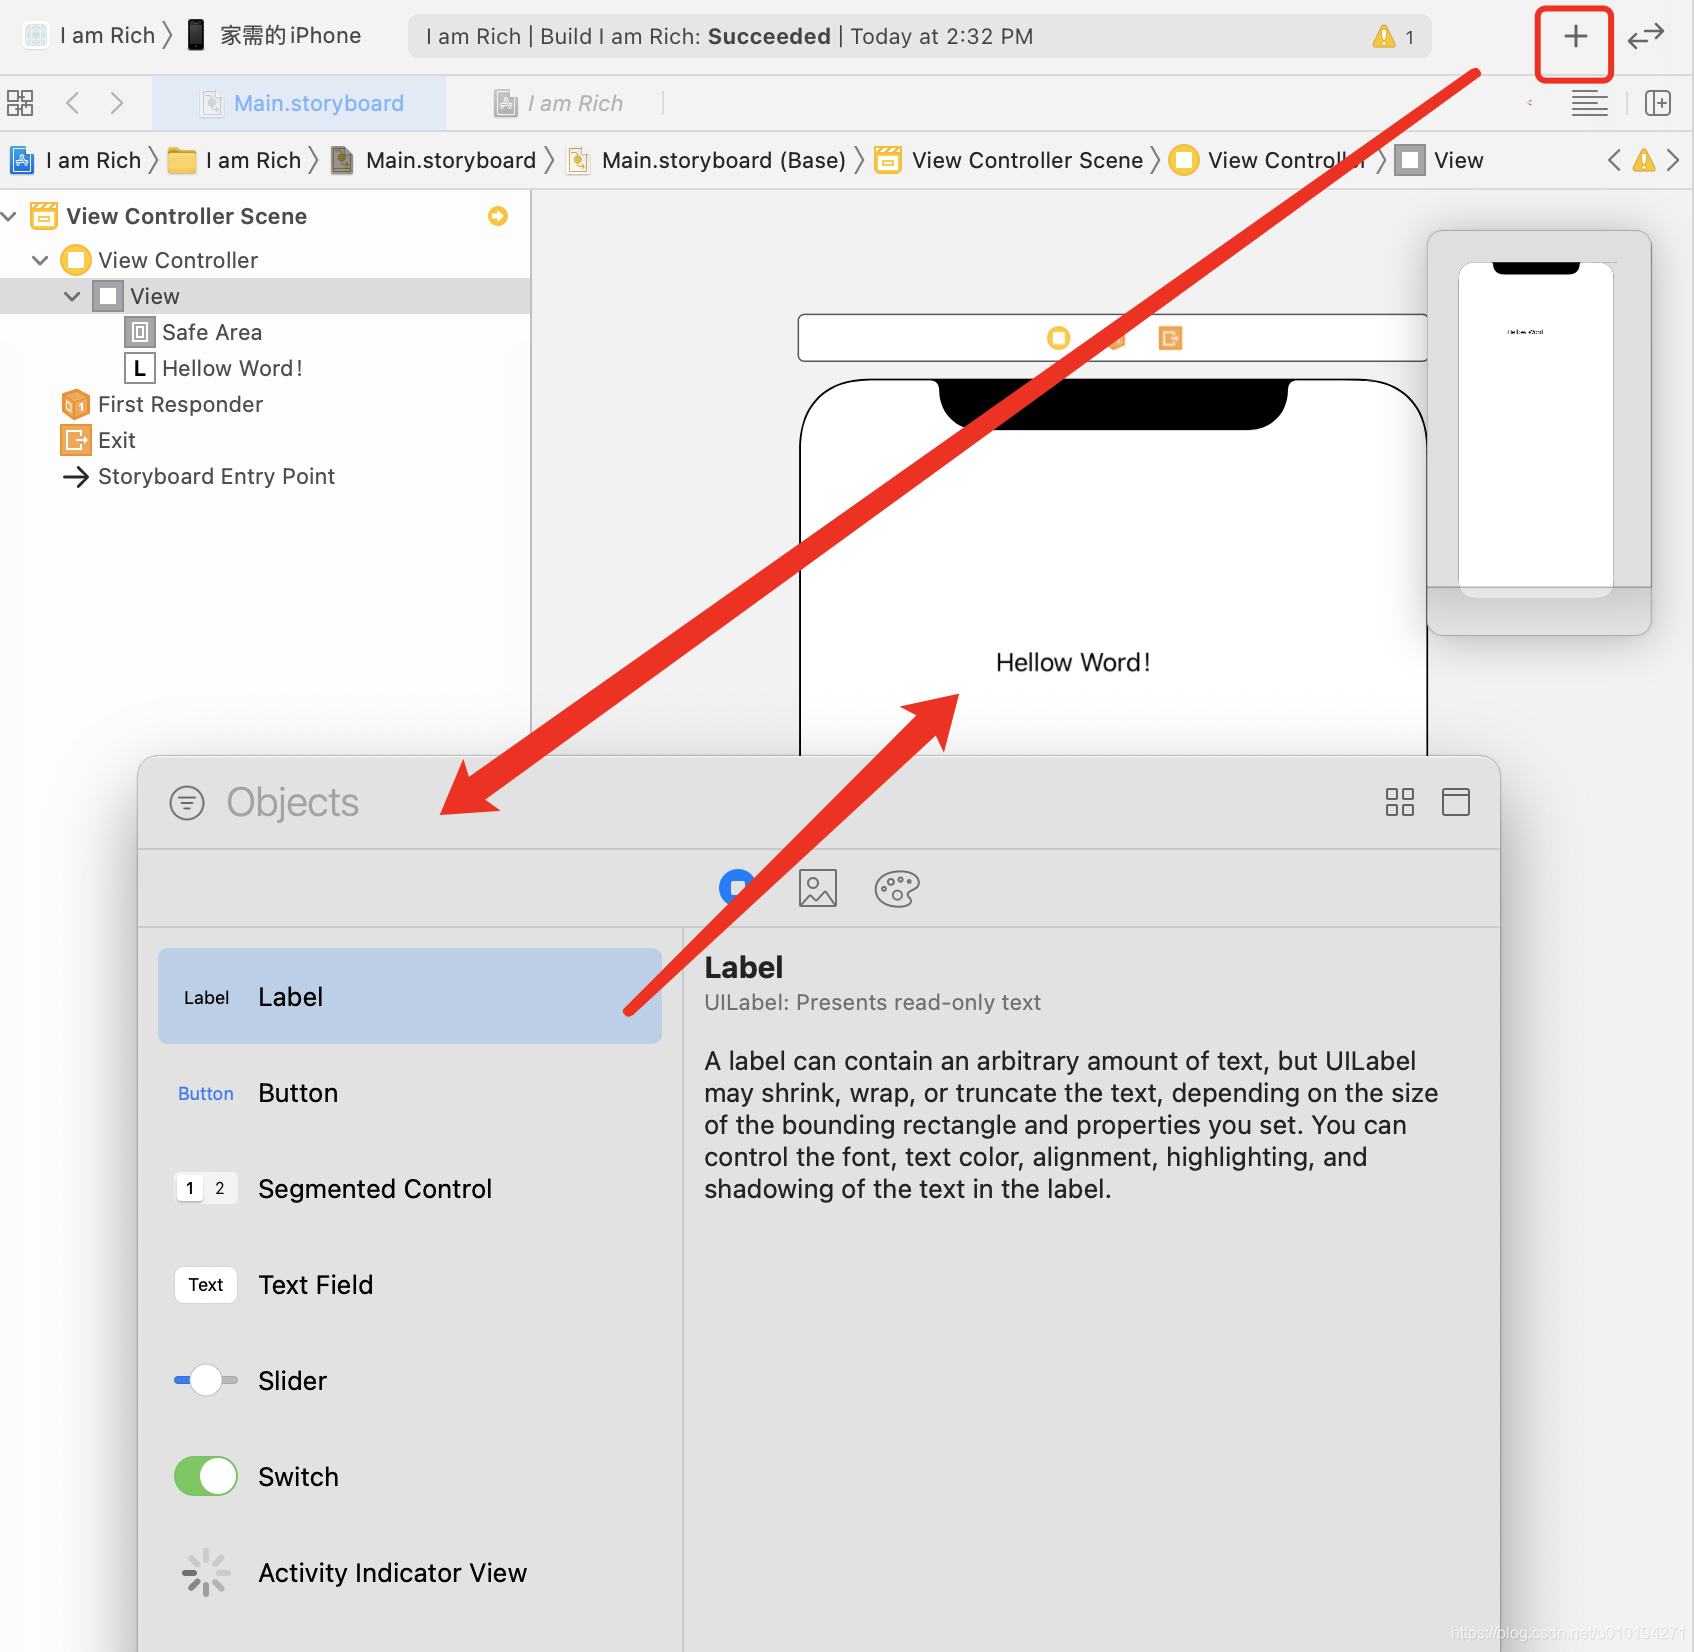The height and width of the screenshot is (1652, 1694).
Task: Click the jump bar yellow warning icon
Action: 1644,160
